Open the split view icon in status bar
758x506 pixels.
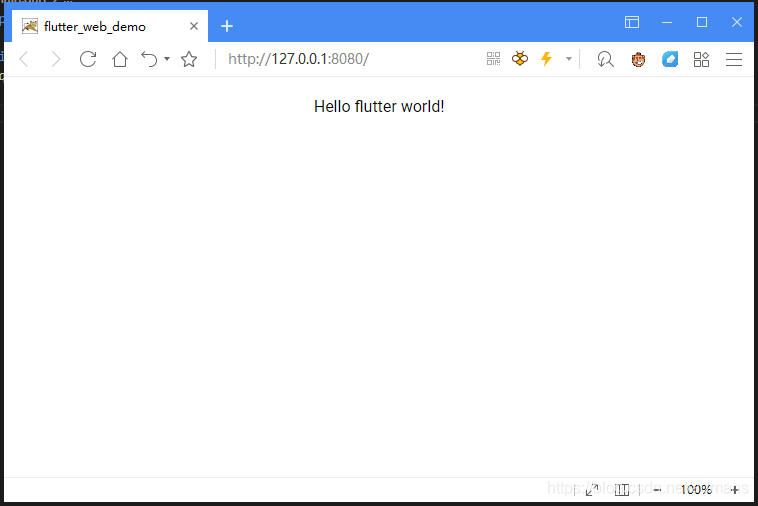(622, 490)
